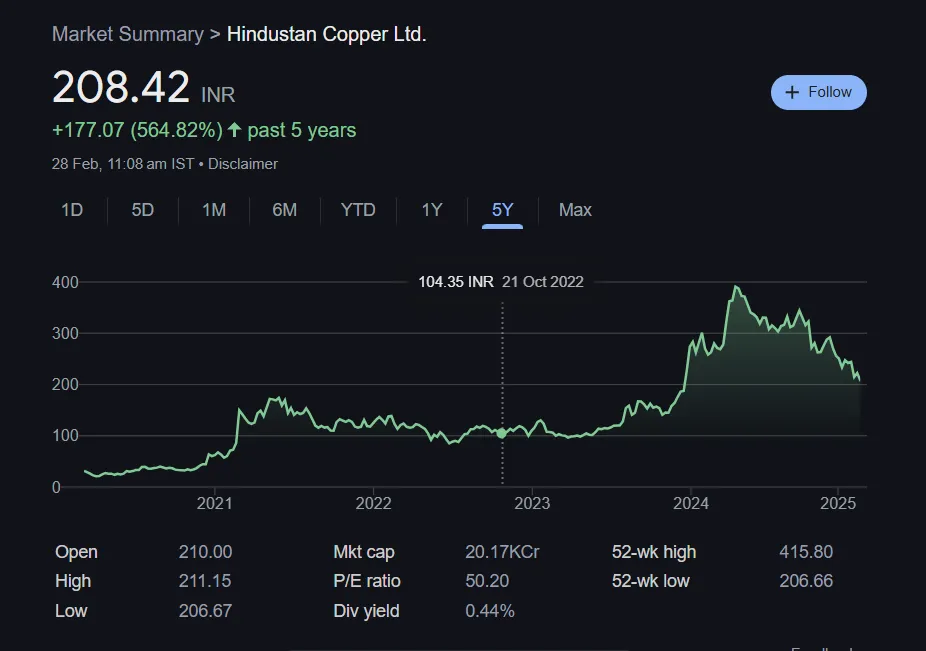Click the 21 Oct 2022 chart data point

[x=501, y=433]
